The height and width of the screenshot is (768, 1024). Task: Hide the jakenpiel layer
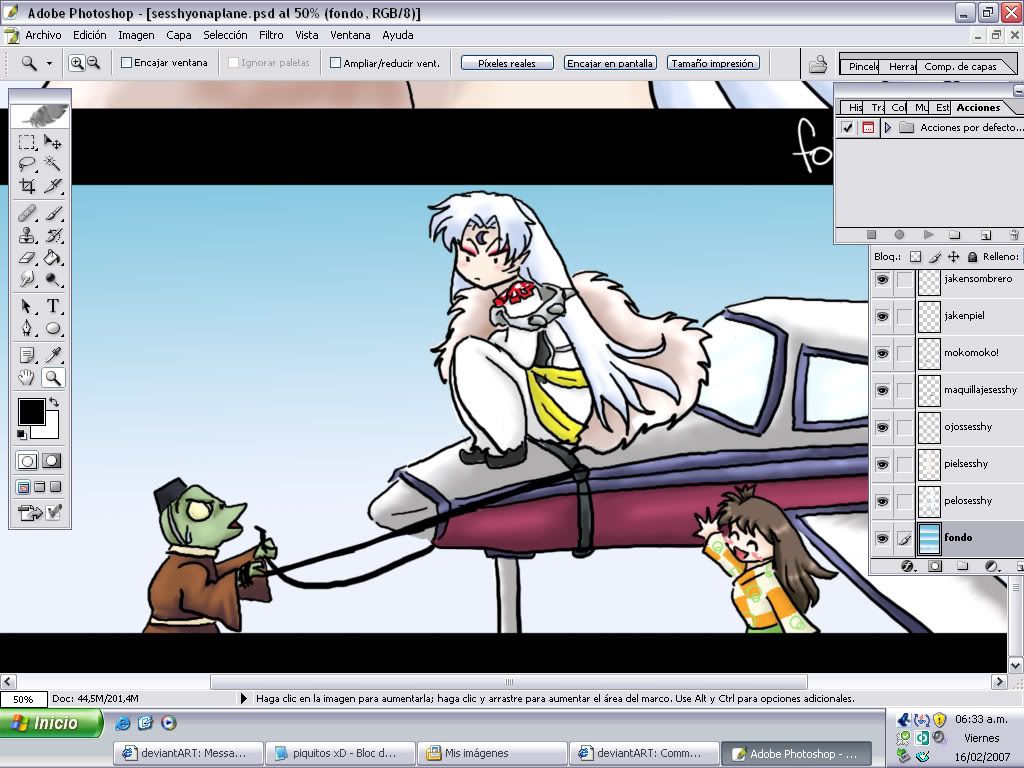(882, 317)
